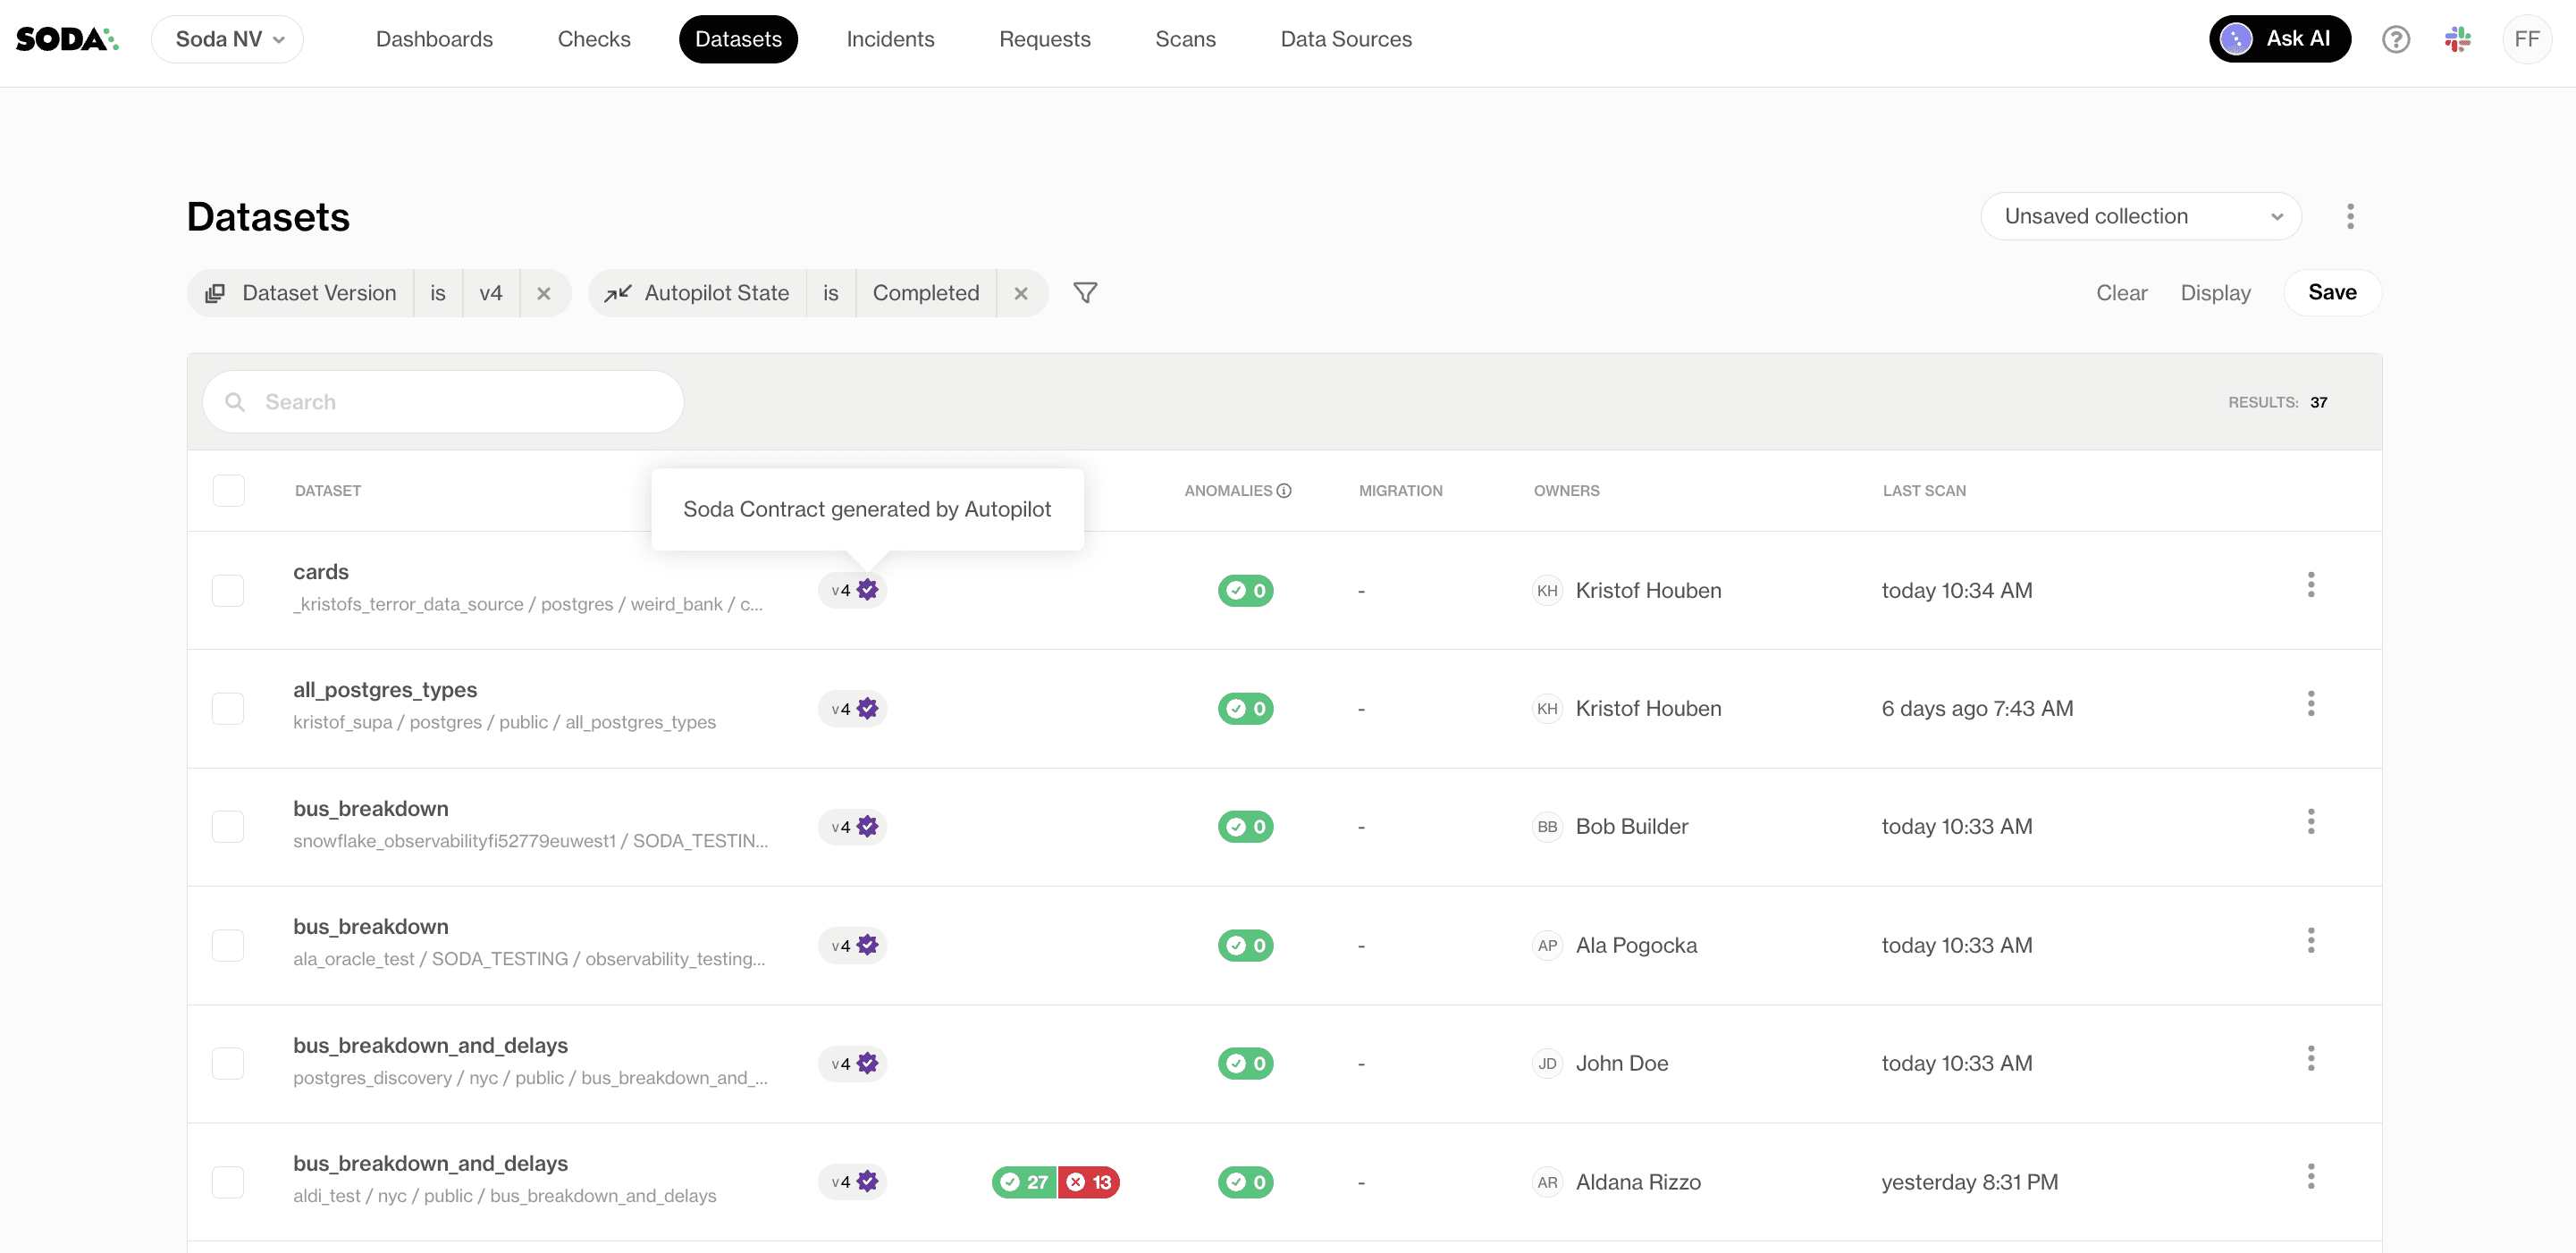Tick the select-all datasets checkbox

[229, 491]
